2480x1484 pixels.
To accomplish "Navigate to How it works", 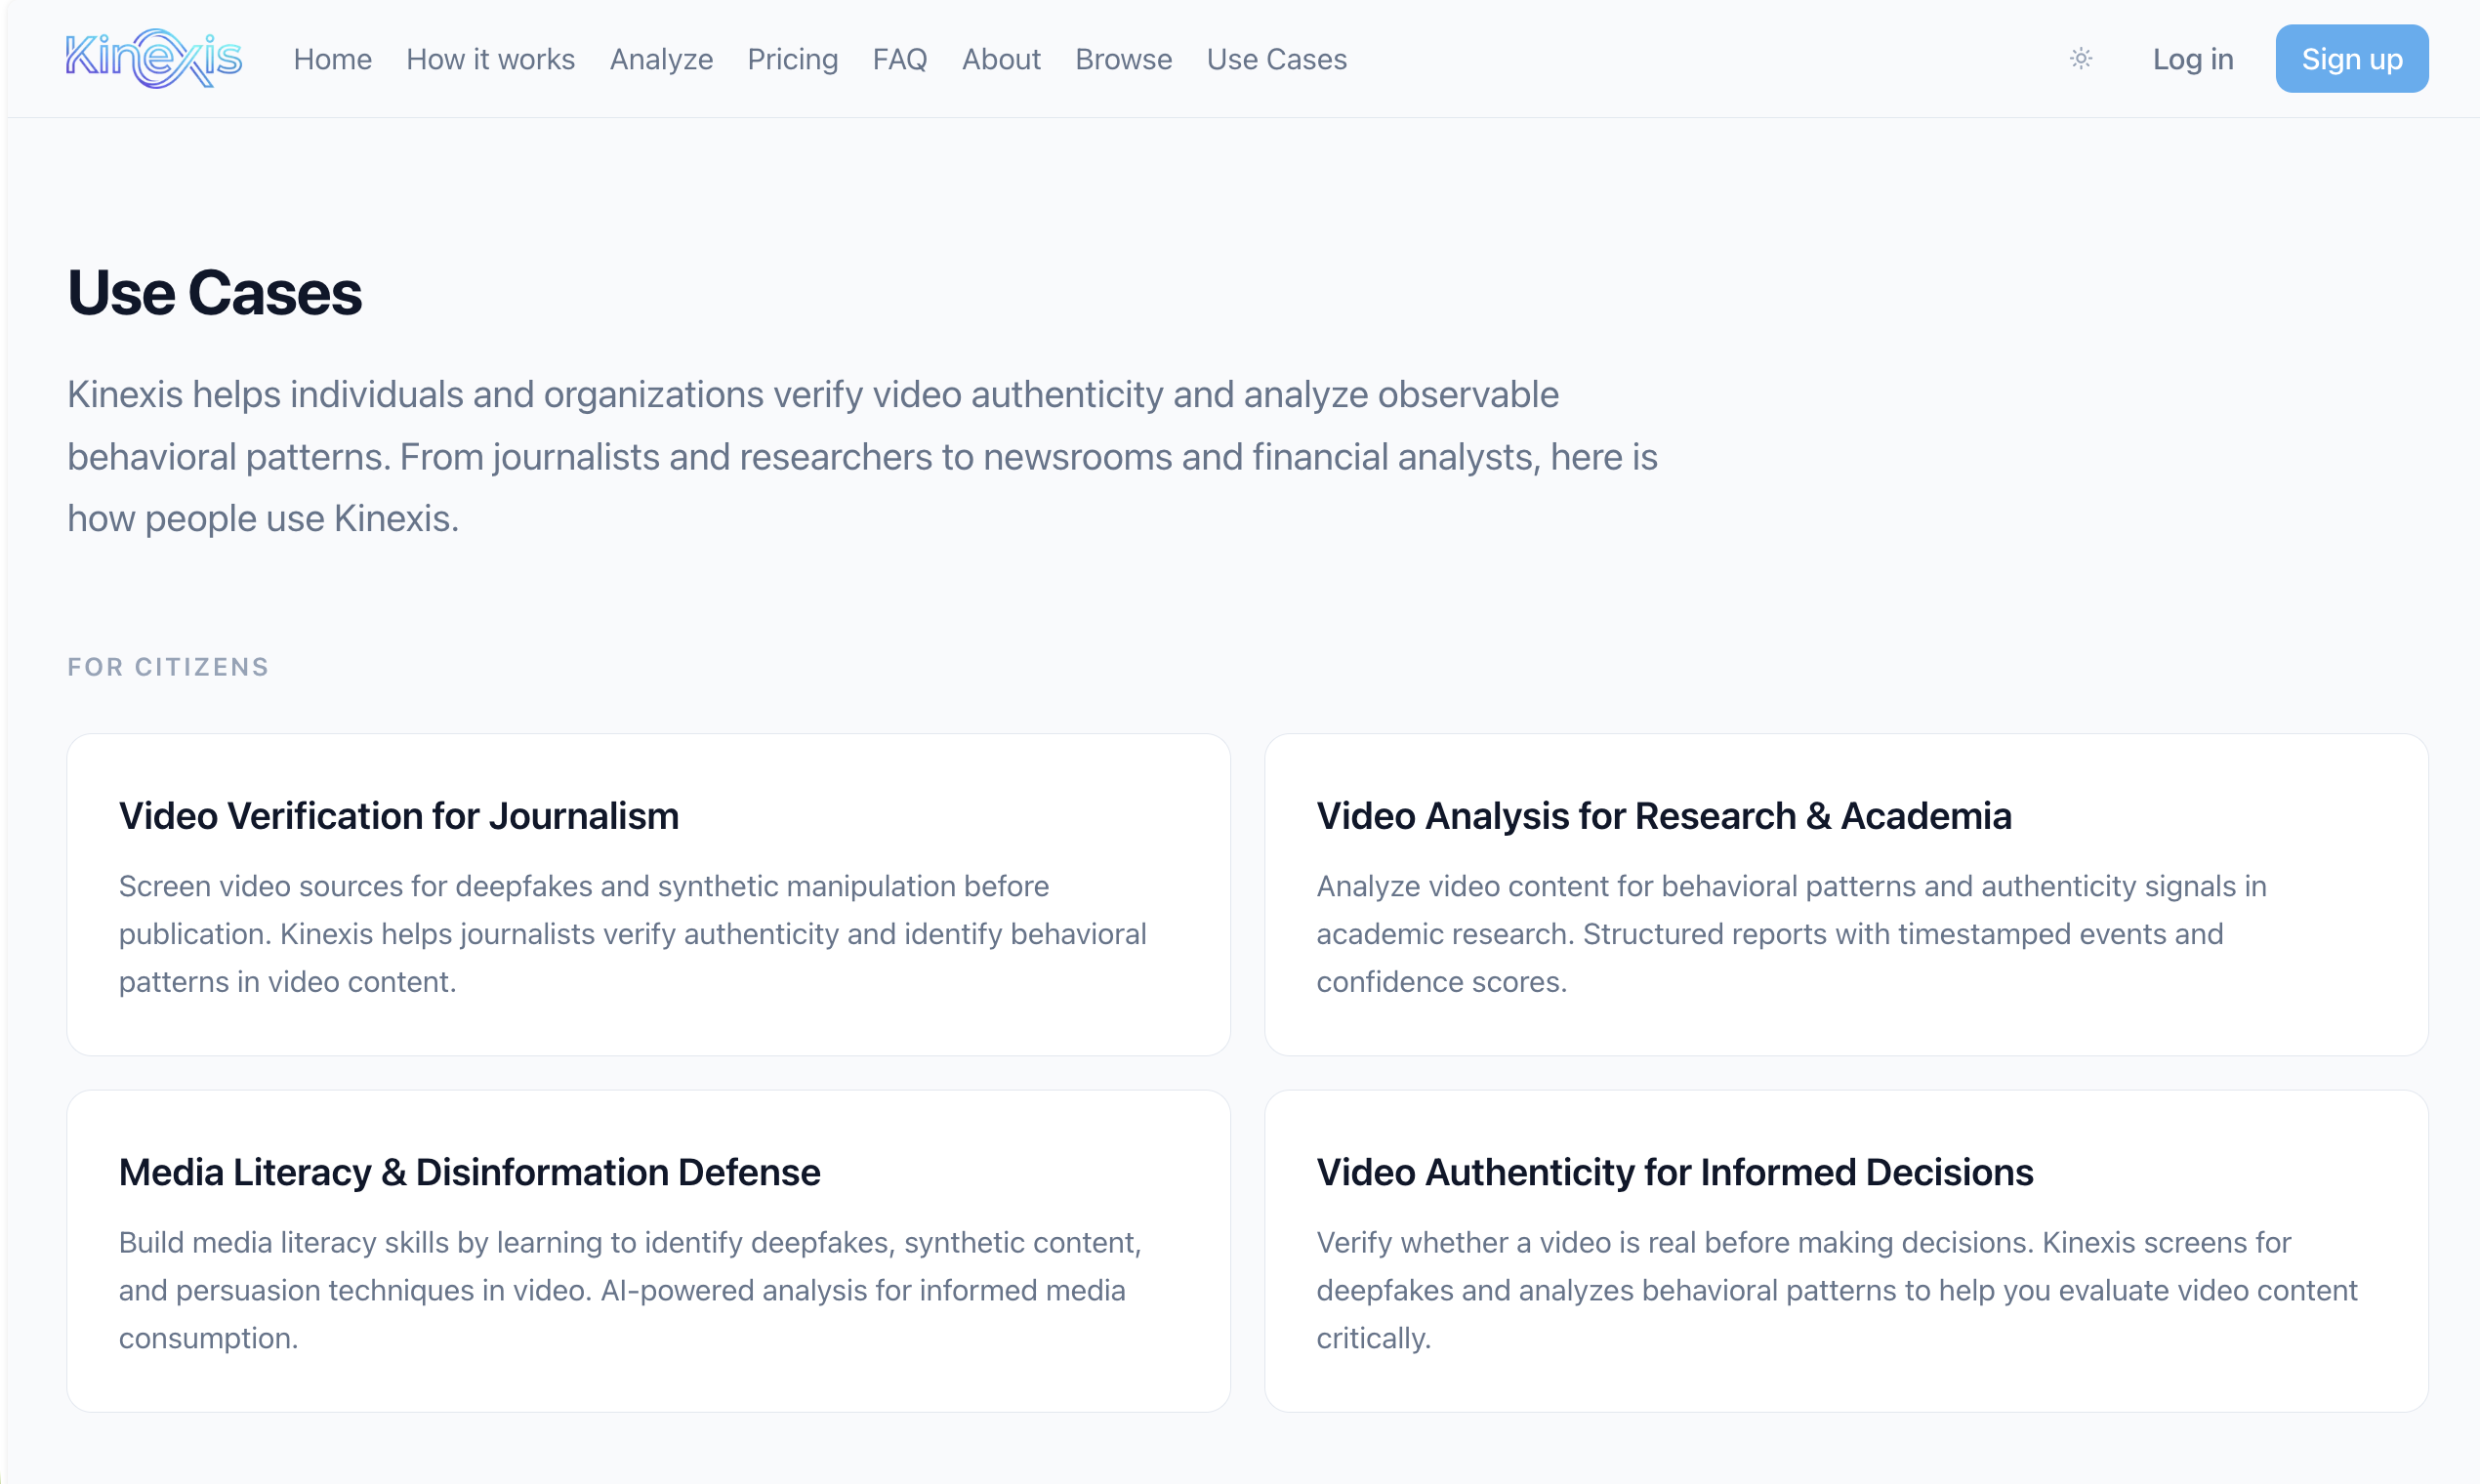I will tap(490, 60).
